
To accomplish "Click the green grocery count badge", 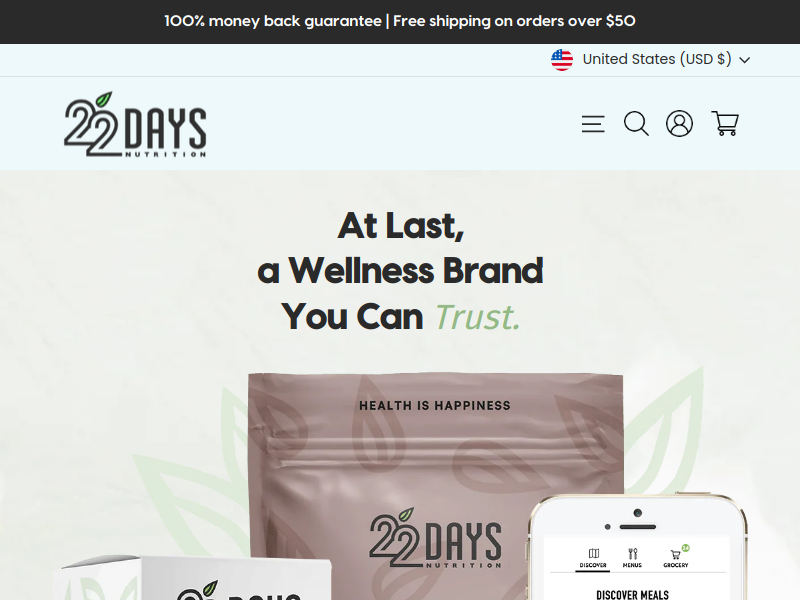I will click(686, 548).
